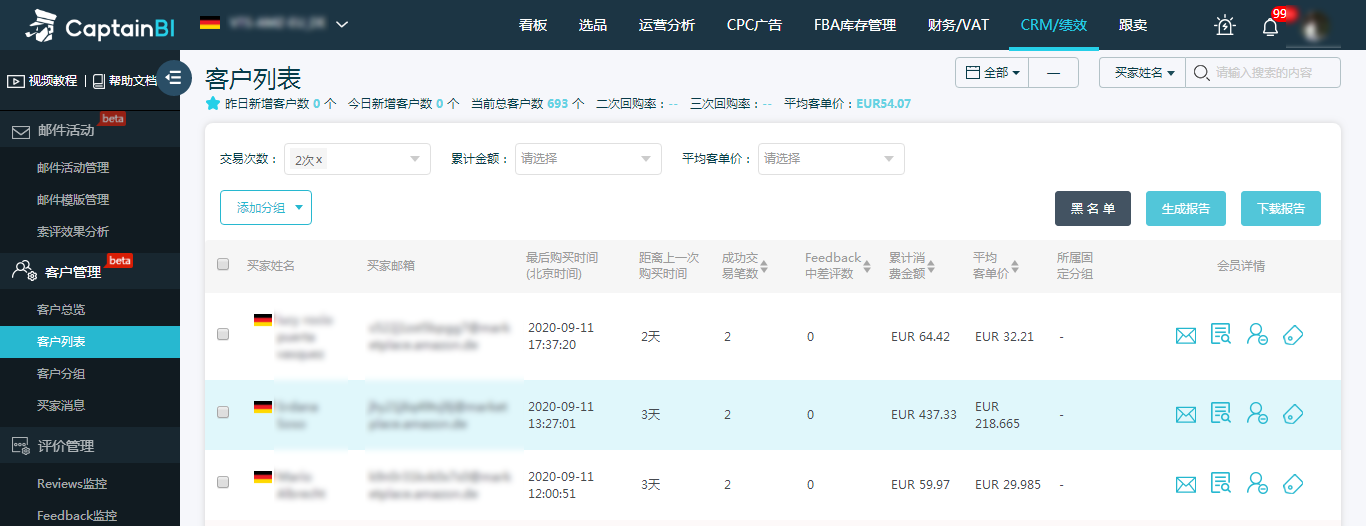Open 客户总览 in sidebar
Screen dimensions: 1366x526
pos(61,310)
